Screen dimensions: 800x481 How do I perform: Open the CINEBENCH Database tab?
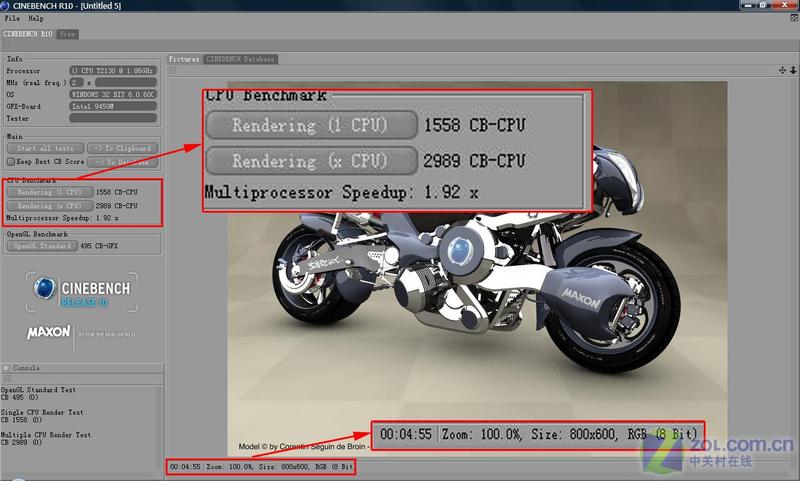240,59
